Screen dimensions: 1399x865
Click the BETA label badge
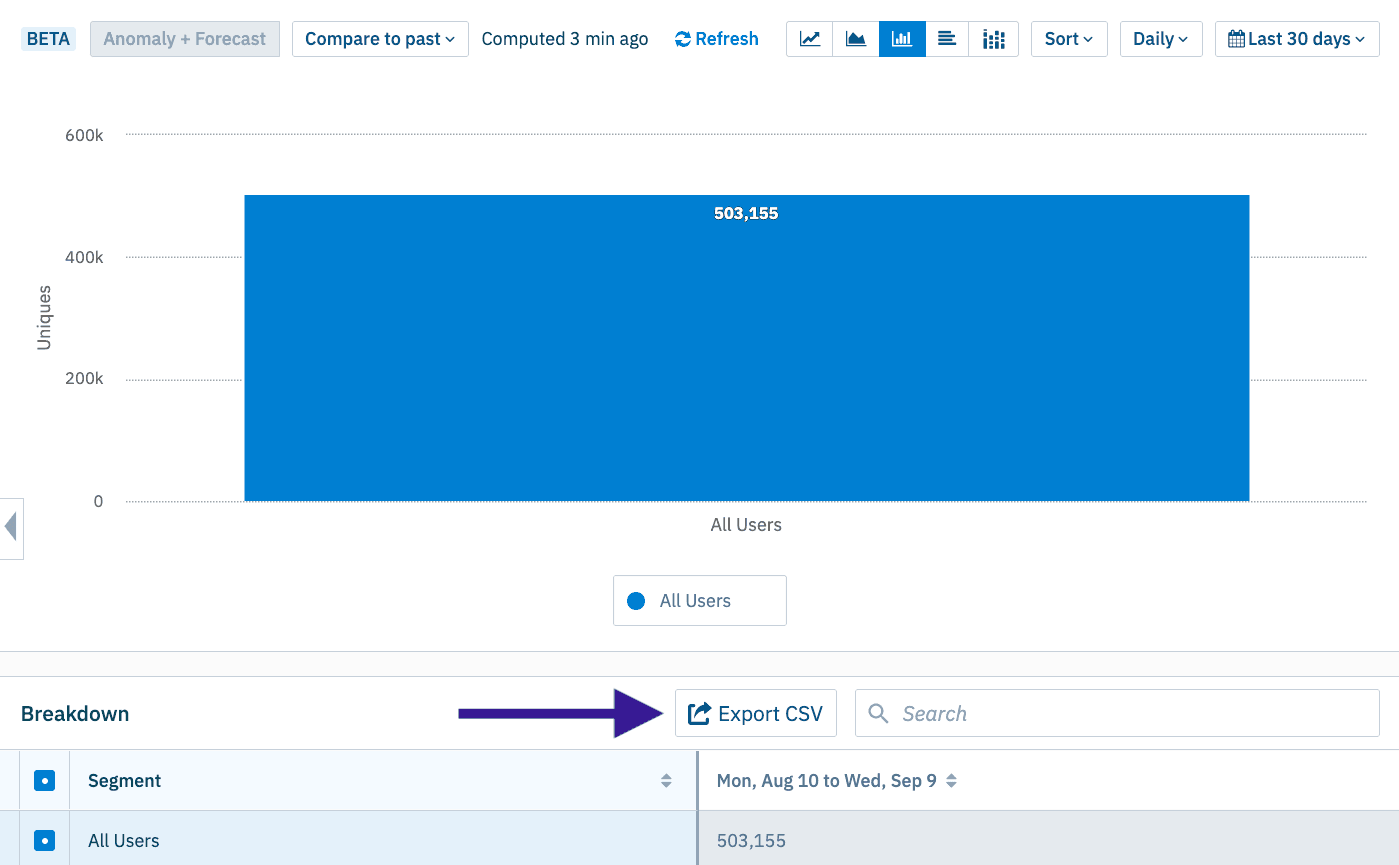[48, 37]
